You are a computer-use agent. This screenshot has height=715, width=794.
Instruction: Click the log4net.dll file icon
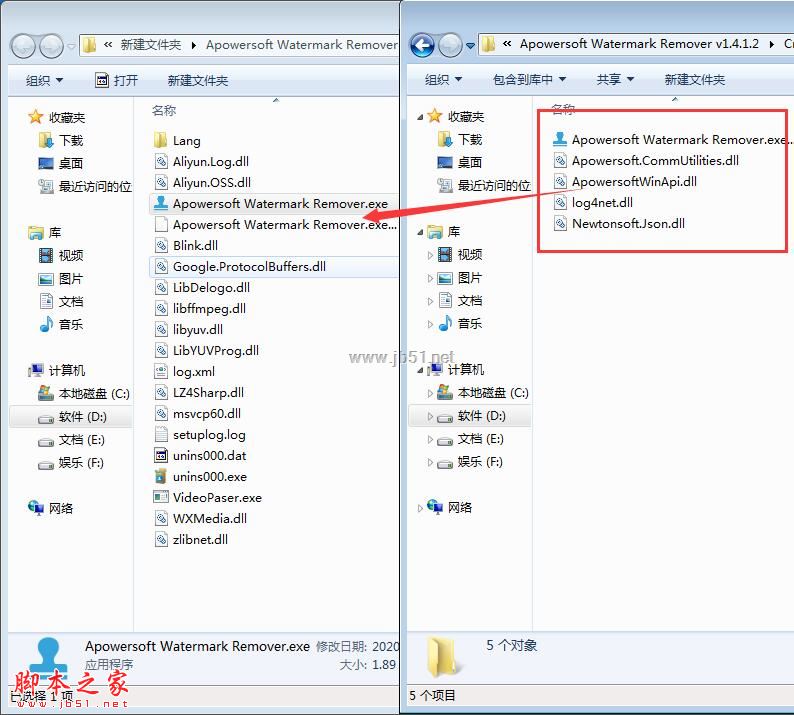(560, 202)
